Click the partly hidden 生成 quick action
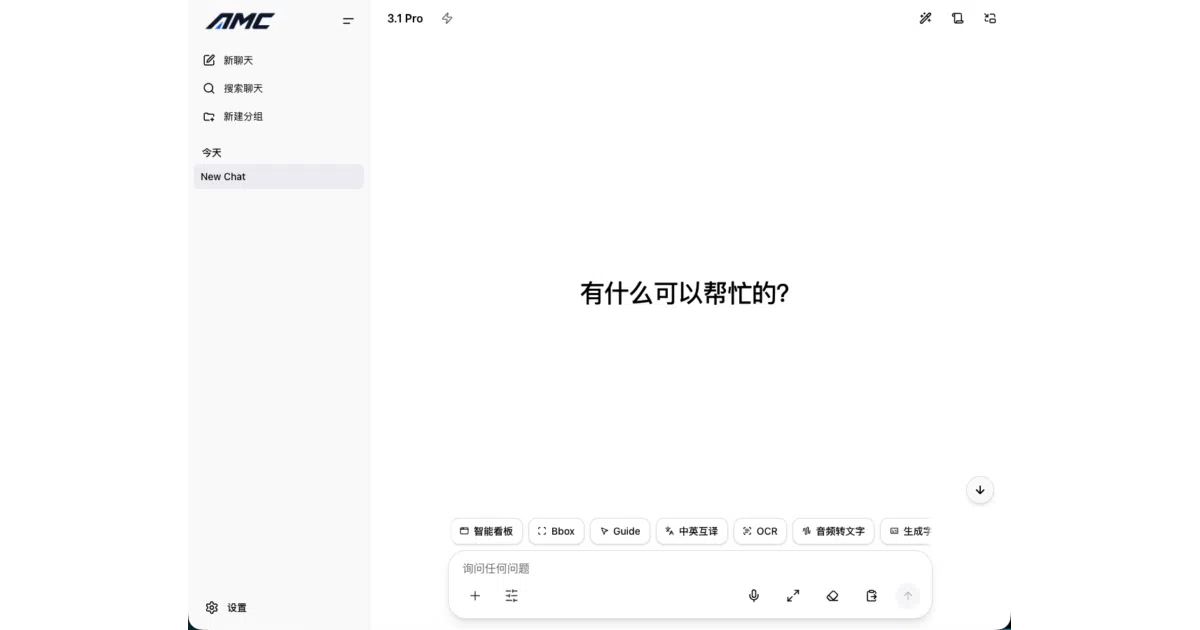This screenshot has width=1200, height=630. pyautogui.click(x=906, y=531)
